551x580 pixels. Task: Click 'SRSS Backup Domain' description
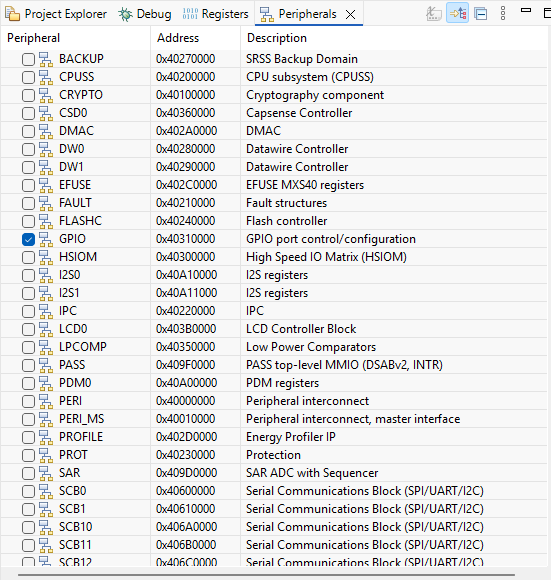302,59
